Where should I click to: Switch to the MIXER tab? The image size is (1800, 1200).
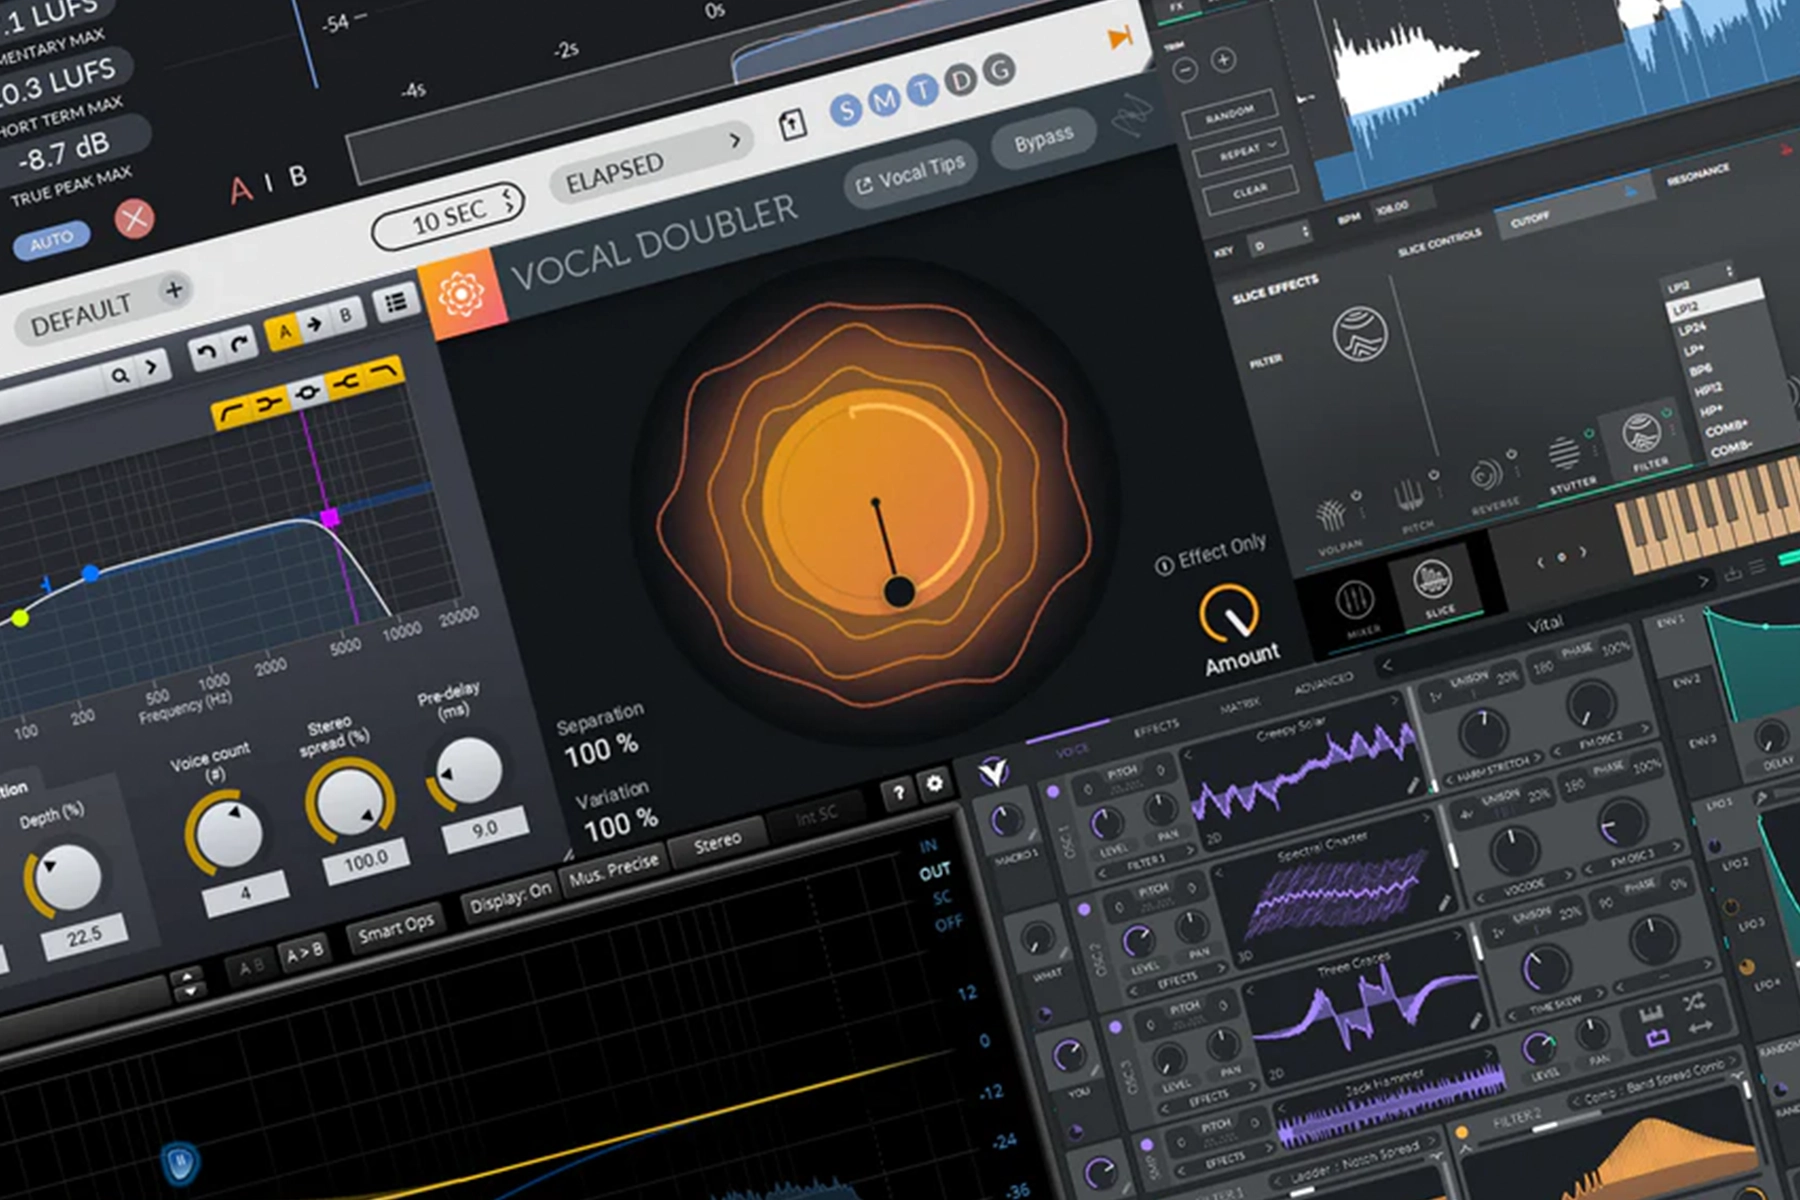(x=1356, y=608)
